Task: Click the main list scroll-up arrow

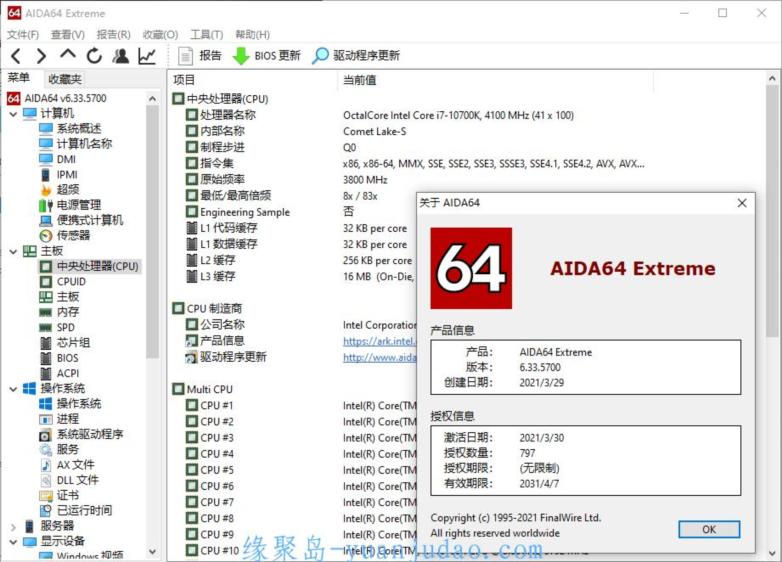Action: coord(772,79)
